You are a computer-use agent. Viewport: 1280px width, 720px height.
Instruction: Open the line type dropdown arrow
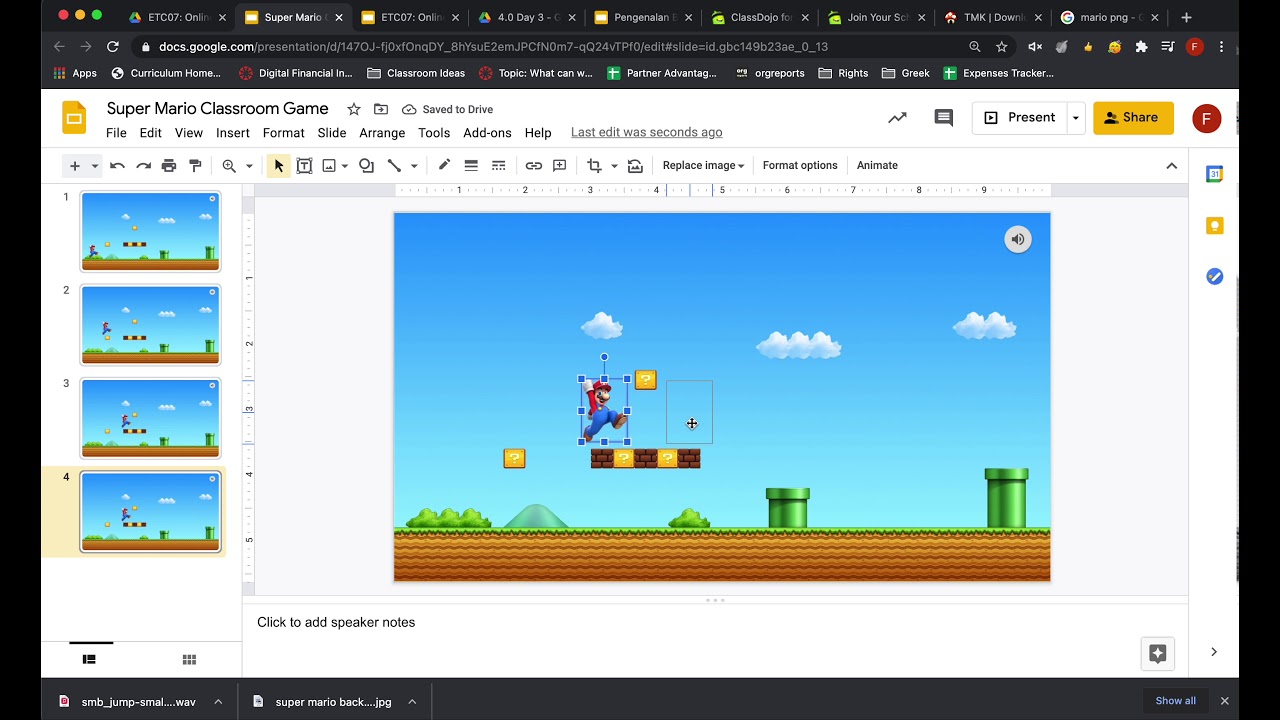[x=414, y=166]
